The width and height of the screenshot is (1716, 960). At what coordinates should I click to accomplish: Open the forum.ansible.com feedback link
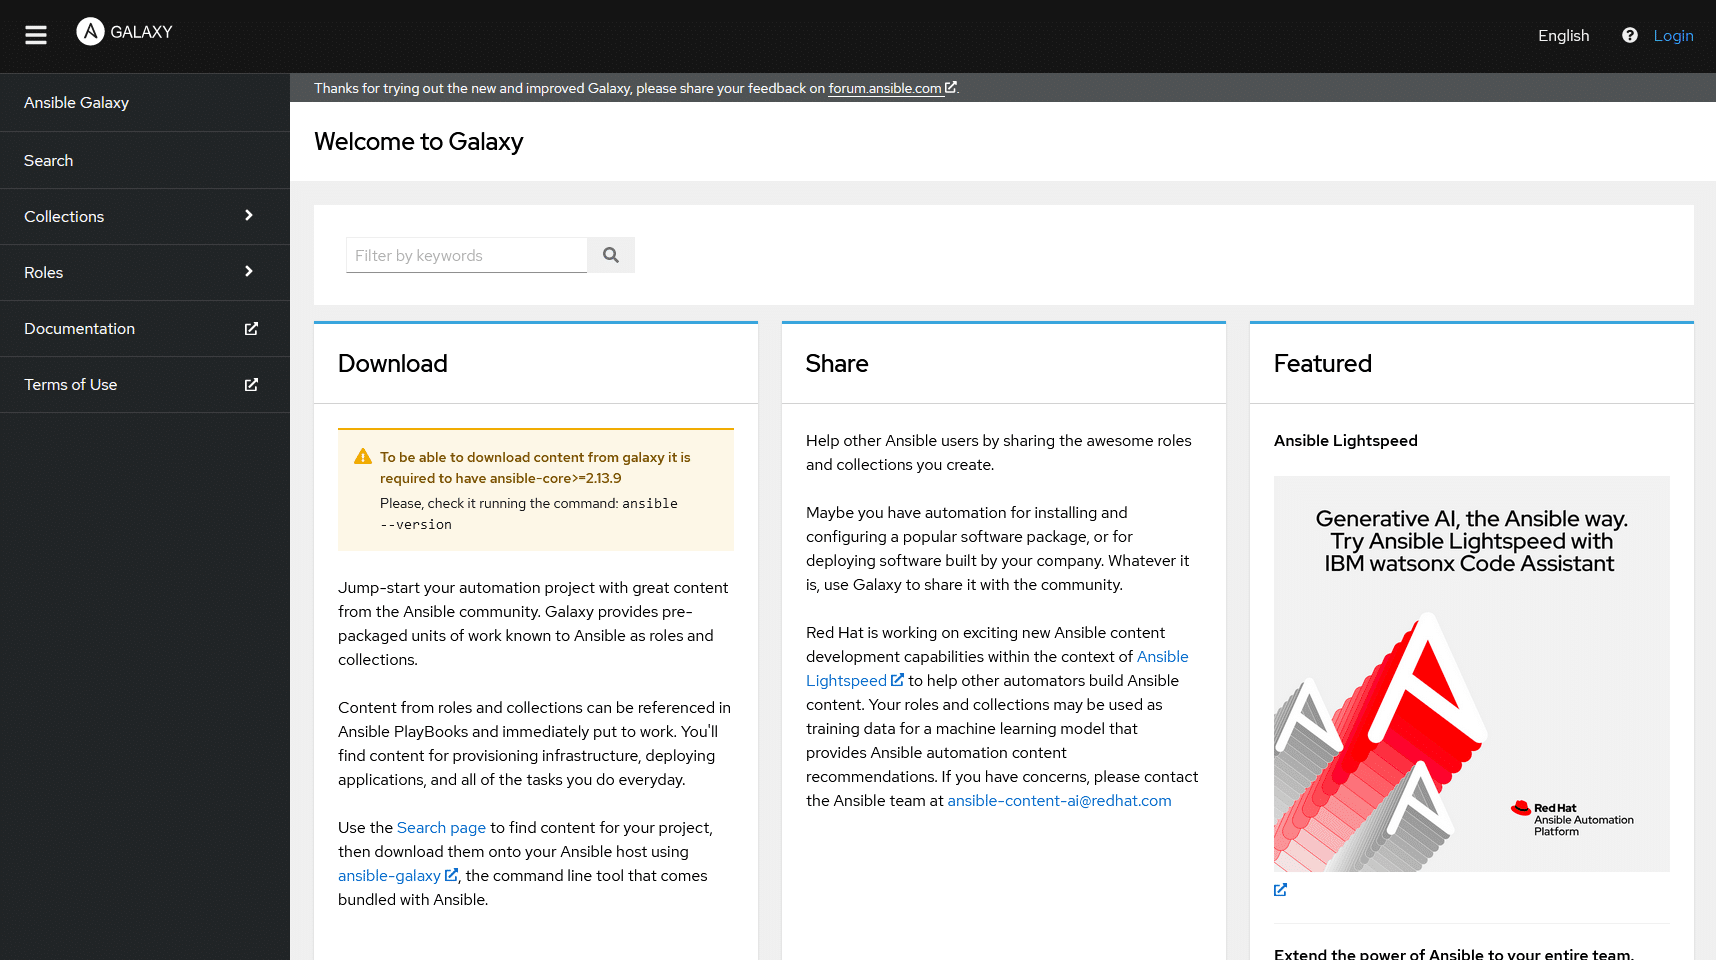coord(885,89)
